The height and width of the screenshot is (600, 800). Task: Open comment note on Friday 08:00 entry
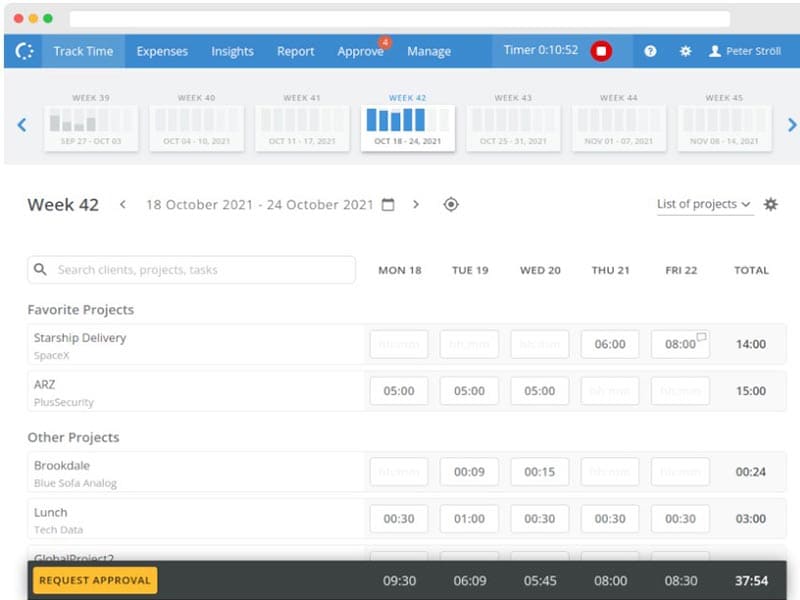tap(702, 336)
